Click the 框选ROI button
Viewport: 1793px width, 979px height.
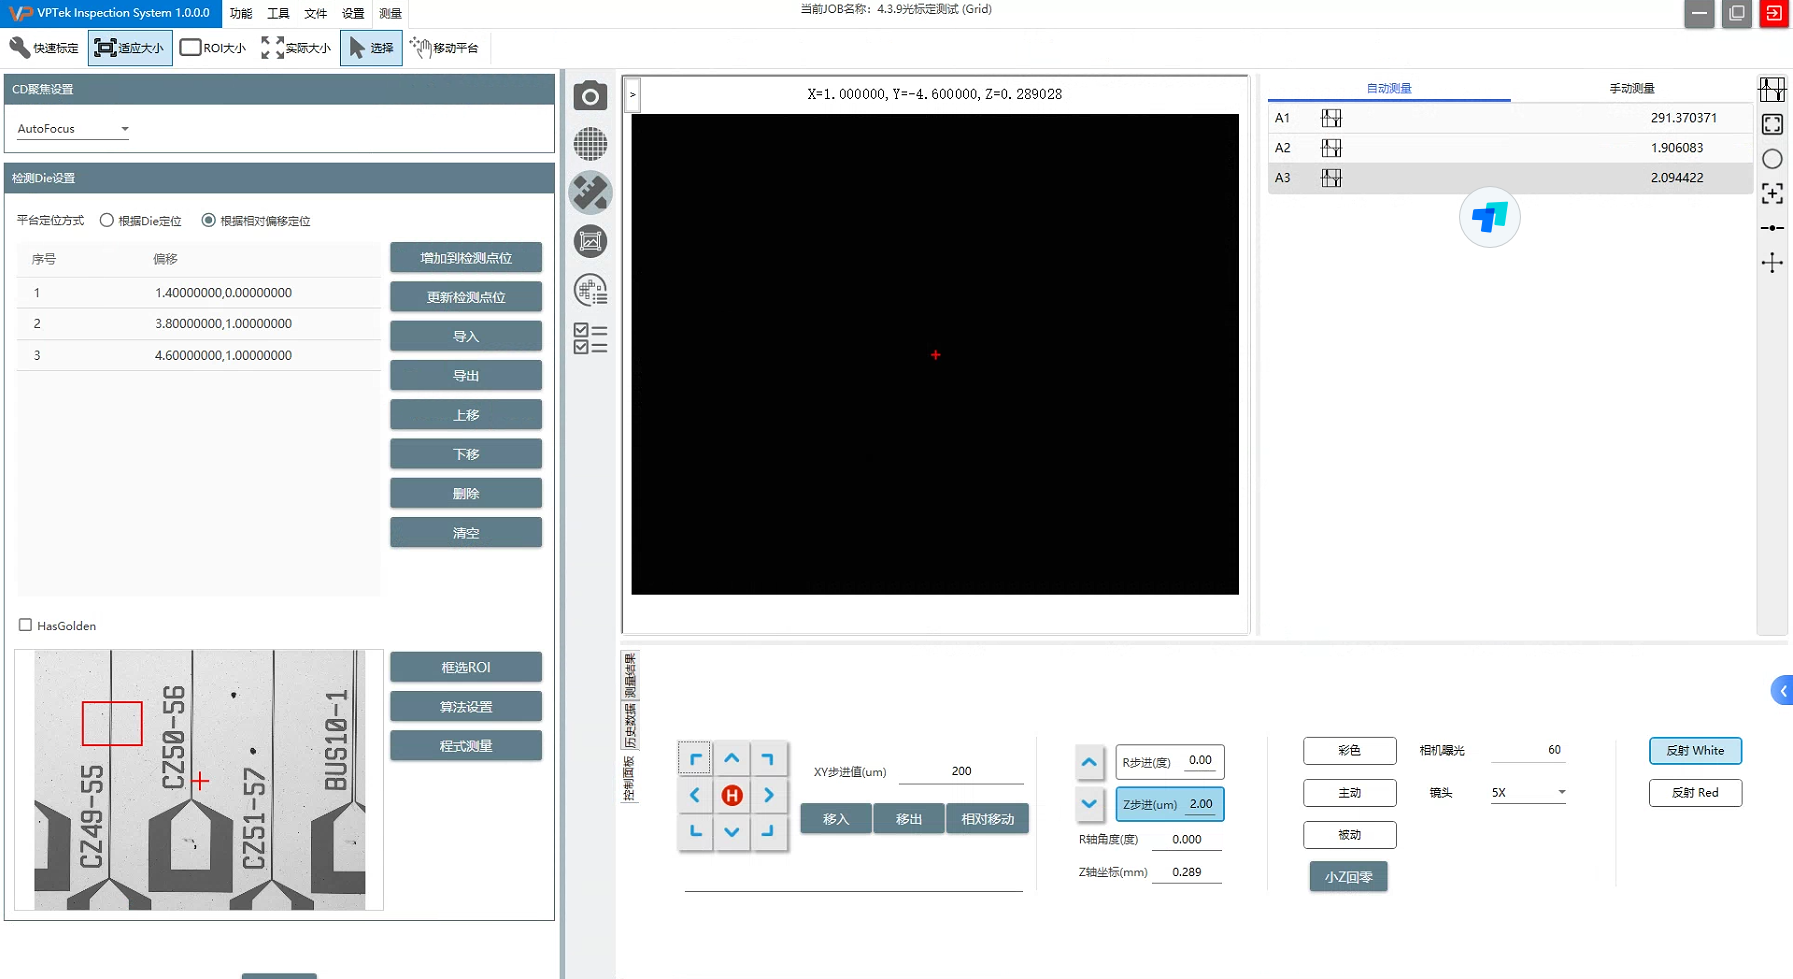[466, 667]
